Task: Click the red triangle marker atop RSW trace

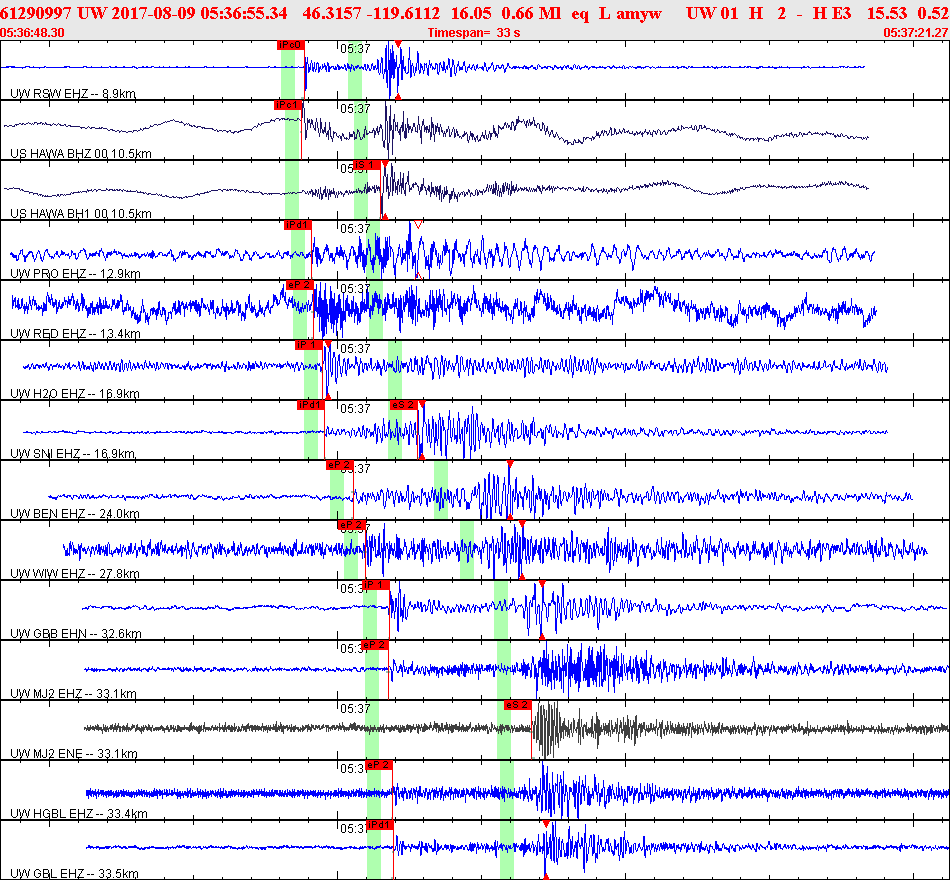Action: [398, 44]
